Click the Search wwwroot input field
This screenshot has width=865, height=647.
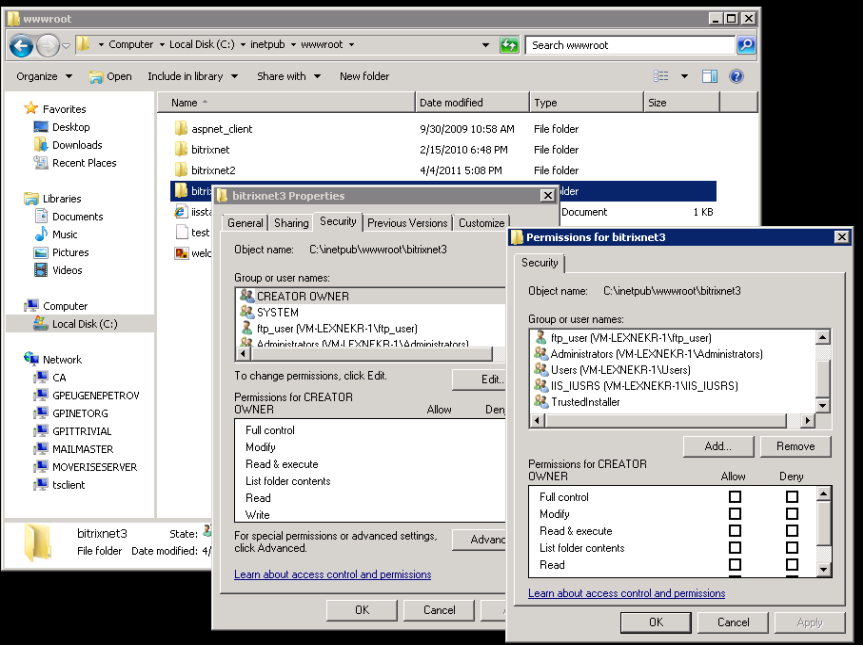(x=630, y=45)
